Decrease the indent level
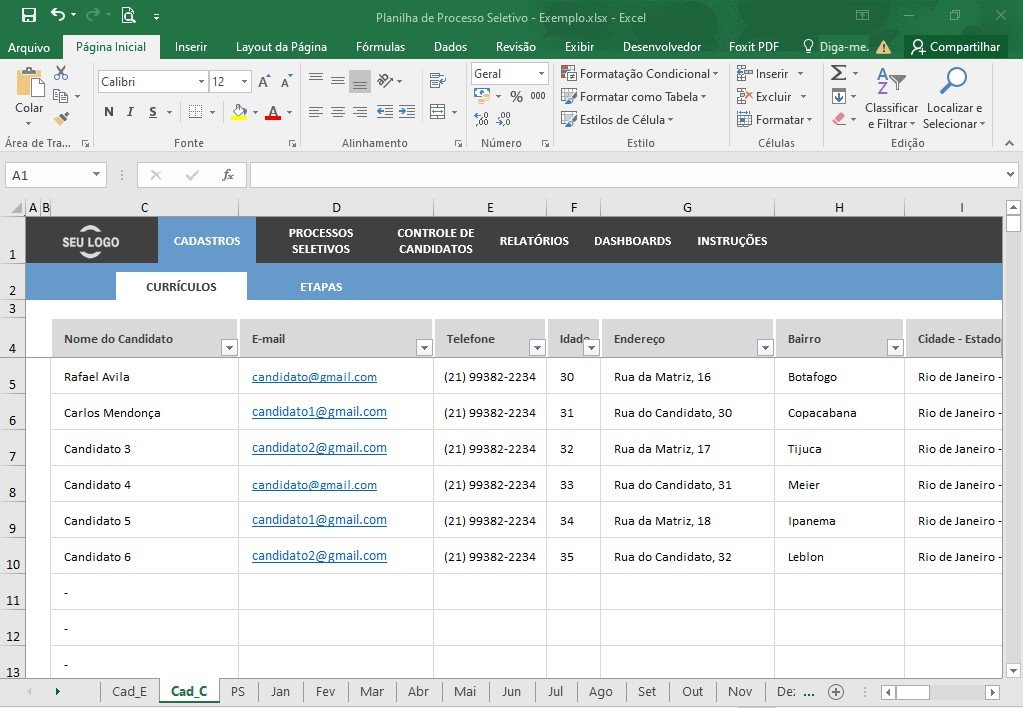The image size is (1023, 708). tap(384, 112)
